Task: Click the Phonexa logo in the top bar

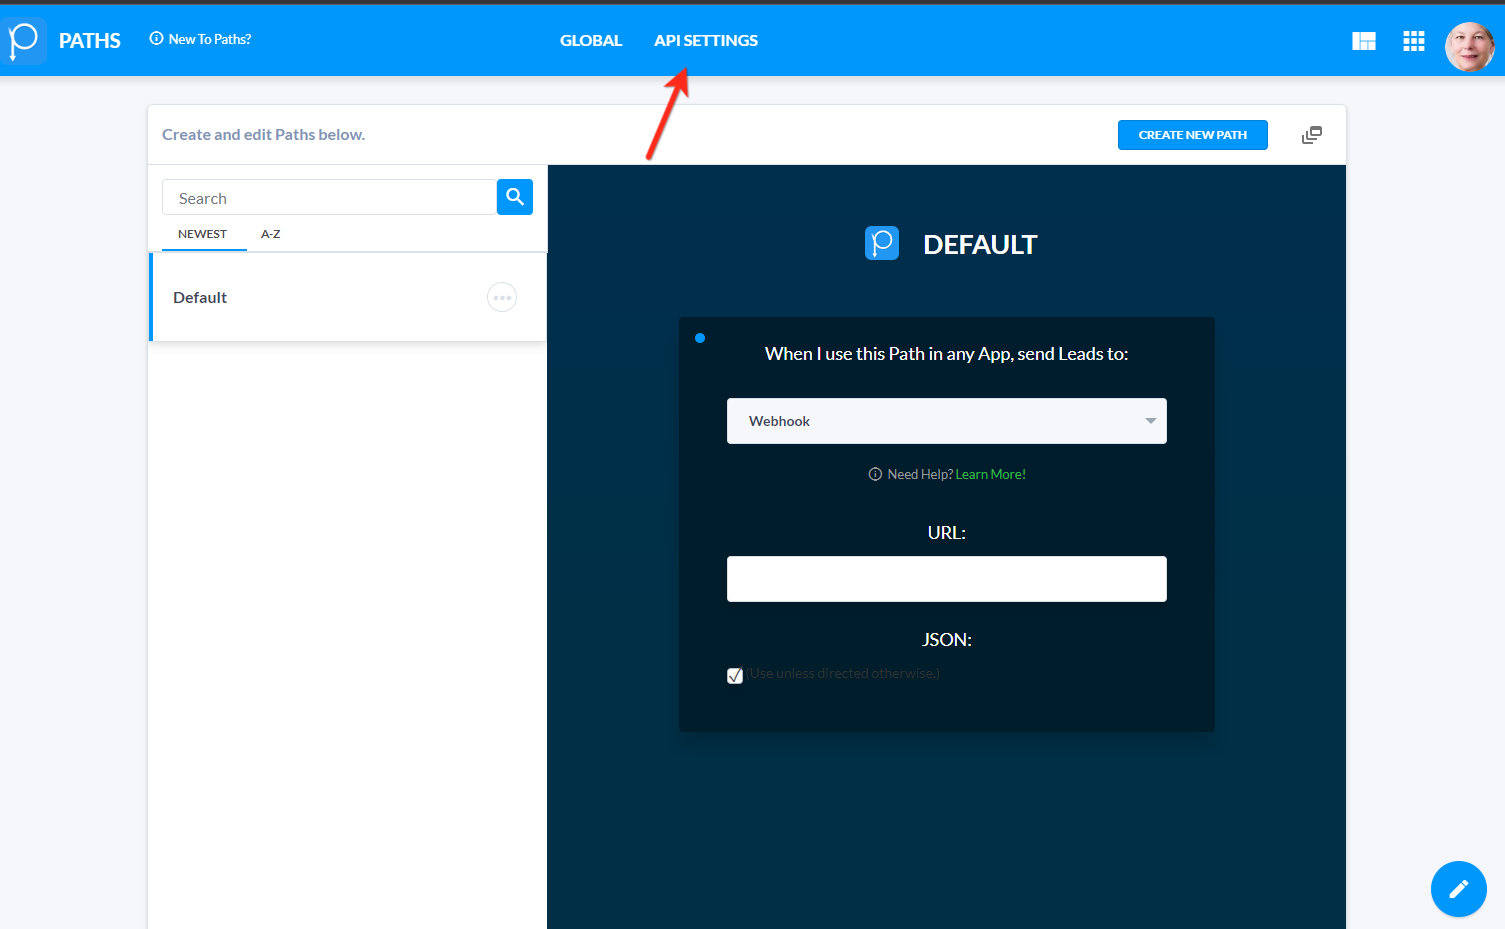Action: pos(24,40)
